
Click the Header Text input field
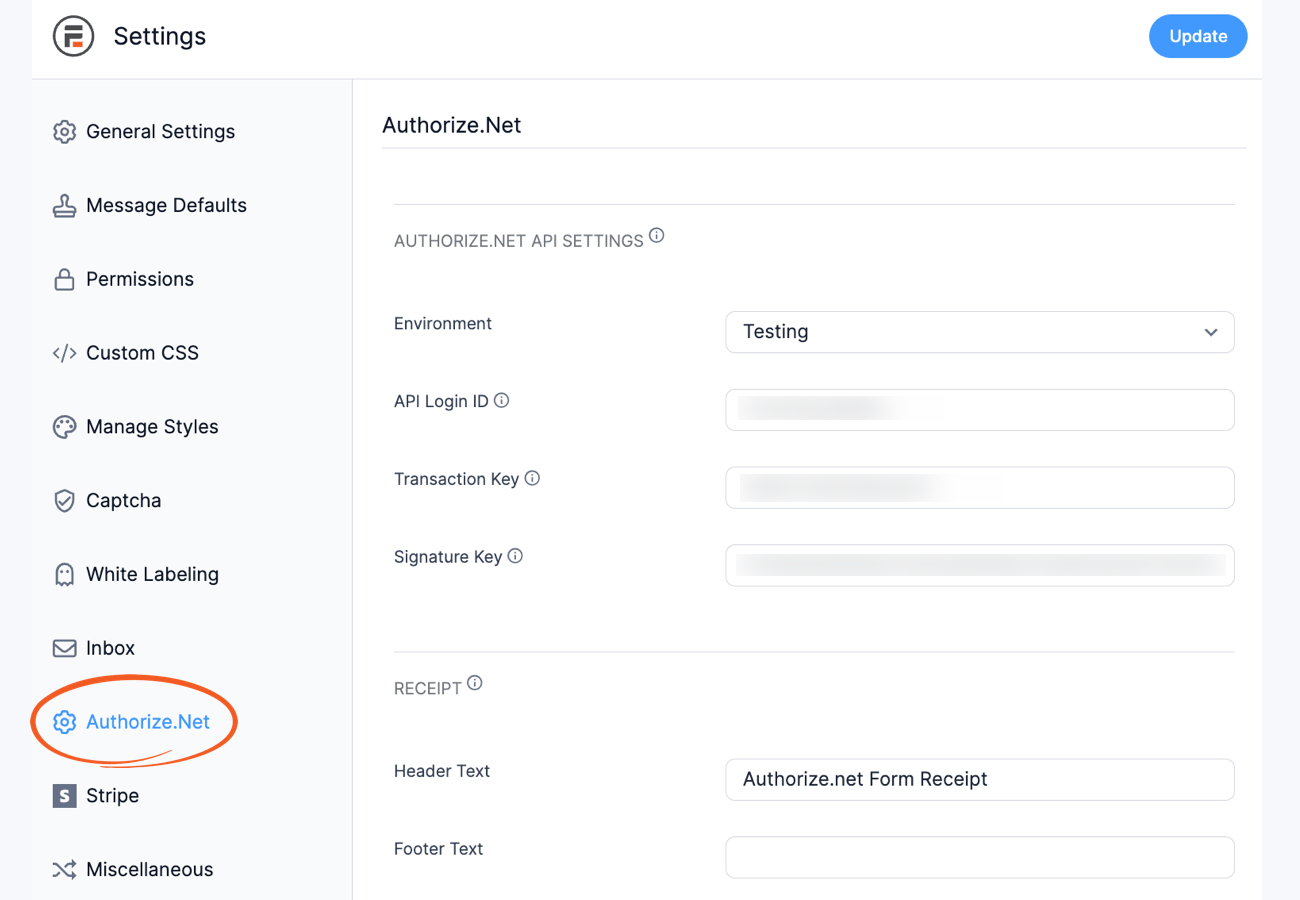click(980, 780)
